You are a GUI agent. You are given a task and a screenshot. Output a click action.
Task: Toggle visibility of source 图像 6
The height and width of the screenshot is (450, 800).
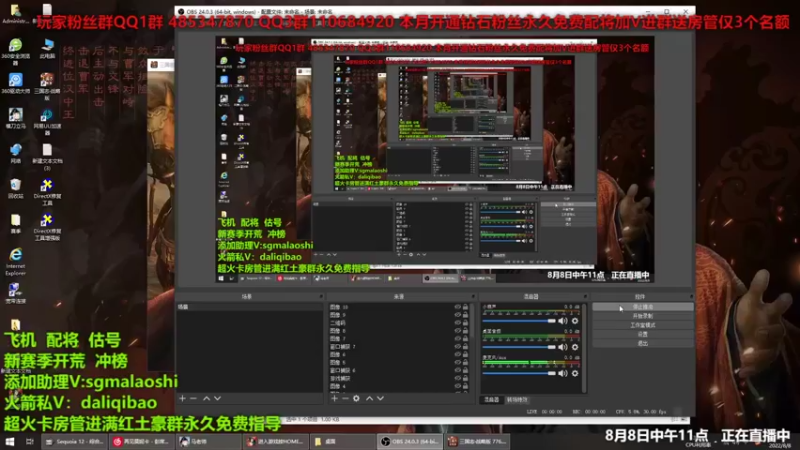457,354
